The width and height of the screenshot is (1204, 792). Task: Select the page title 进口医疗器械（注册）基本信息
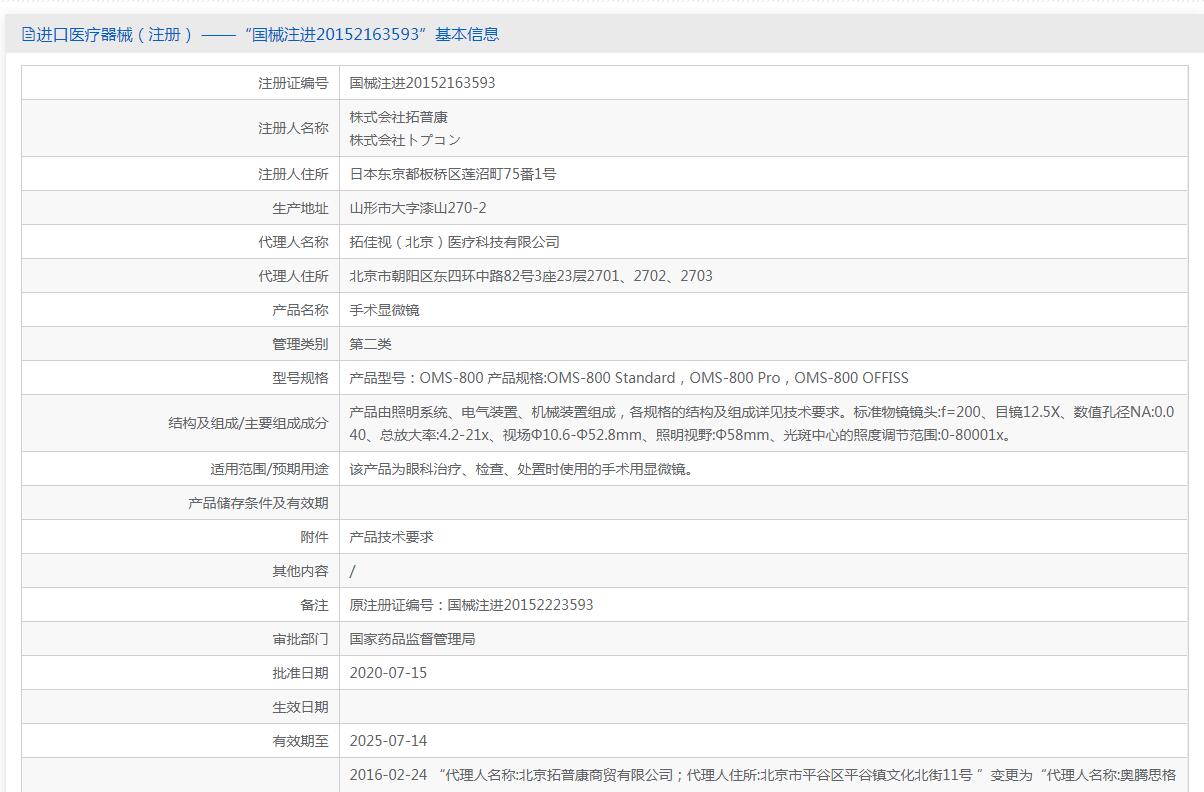pyautogui.click(x=268, y=34)
